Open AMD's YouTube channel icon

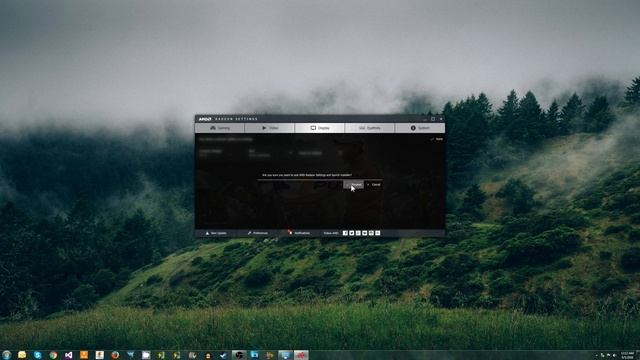click(364, 233)
